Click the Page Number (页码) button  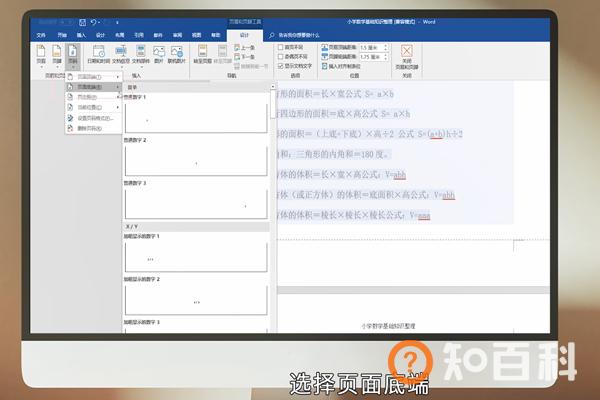click(x=72, y=55)
